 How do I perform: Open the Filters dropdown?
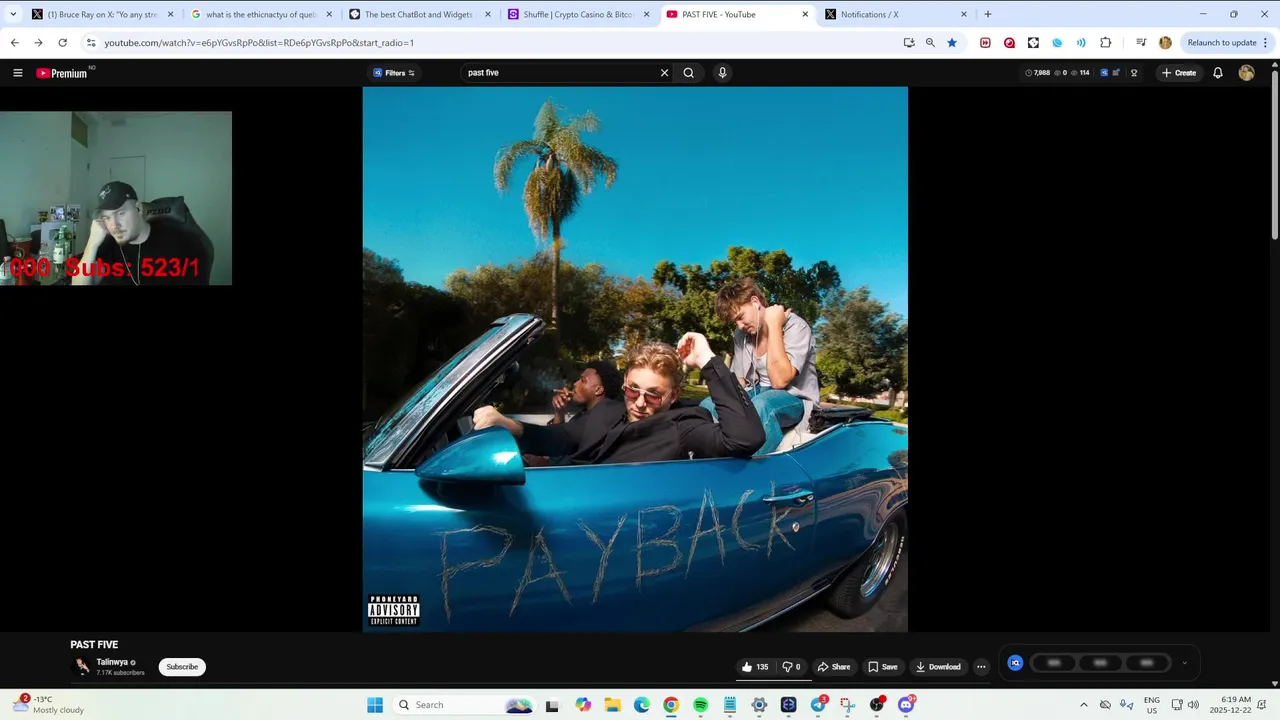[394, 73]
